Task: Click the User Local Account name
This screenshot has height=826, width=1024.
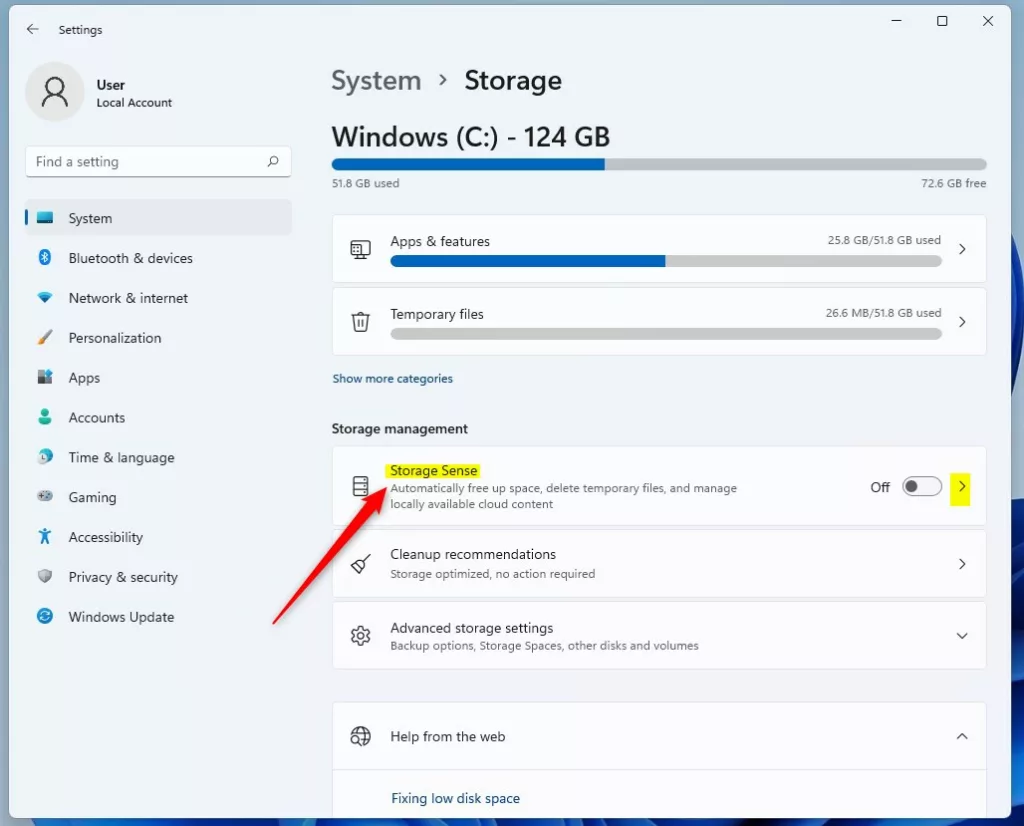Action: (134, 93)
